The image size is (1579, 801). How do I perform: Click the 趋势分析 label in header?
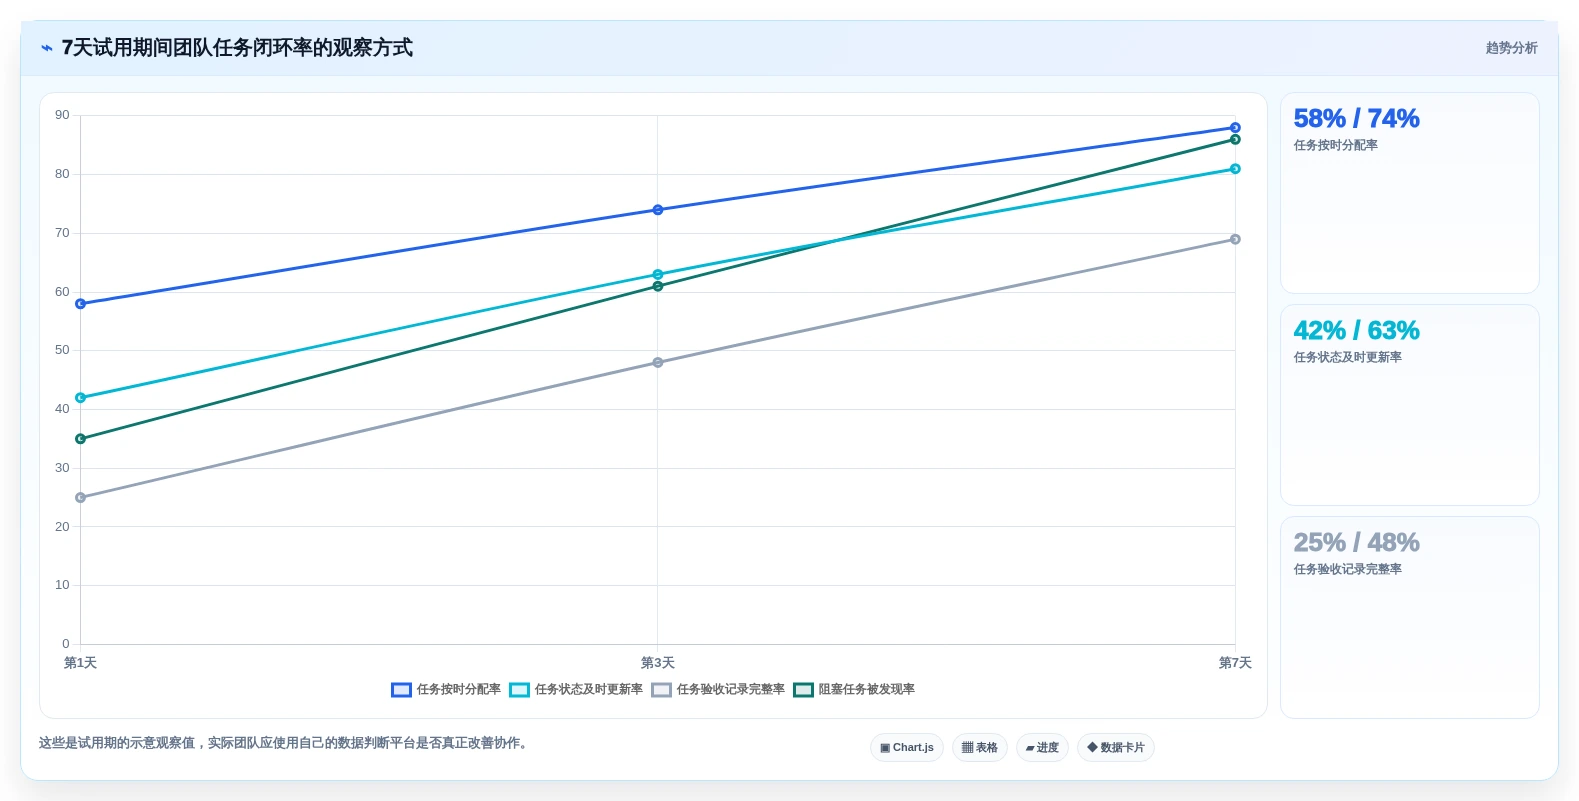click(1511, 48)
